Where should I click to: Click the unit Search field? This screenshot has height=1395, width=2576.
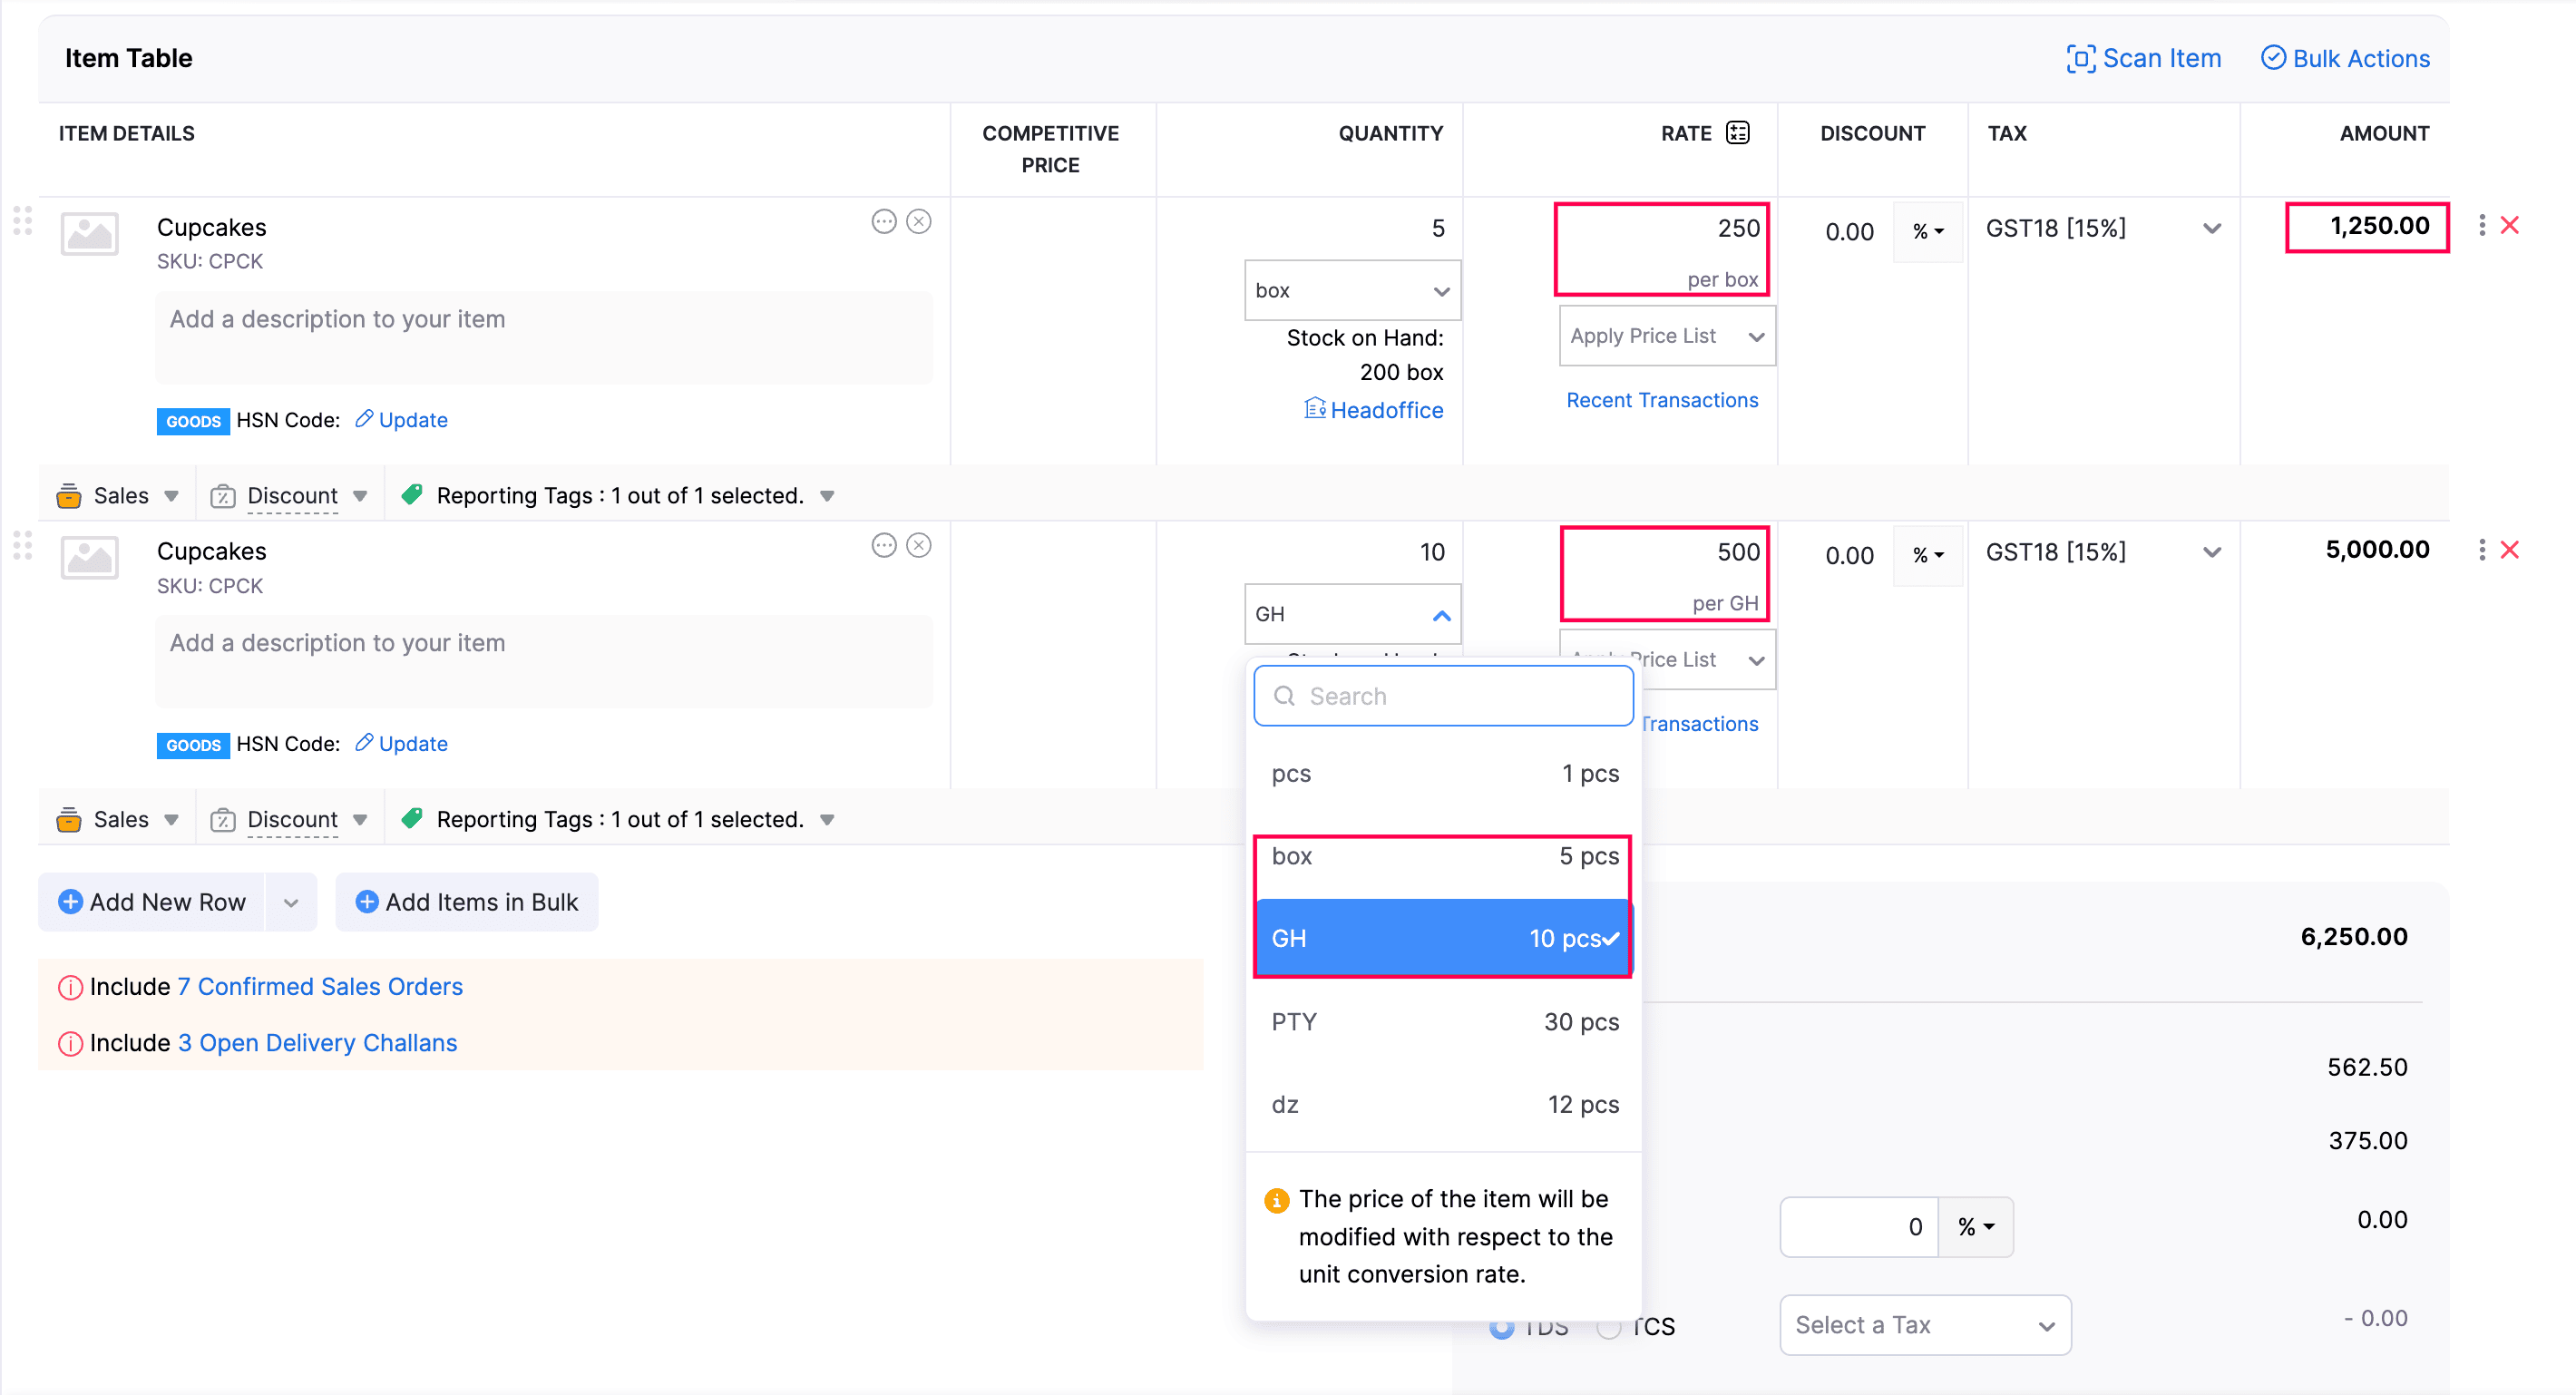[1443, 697]
